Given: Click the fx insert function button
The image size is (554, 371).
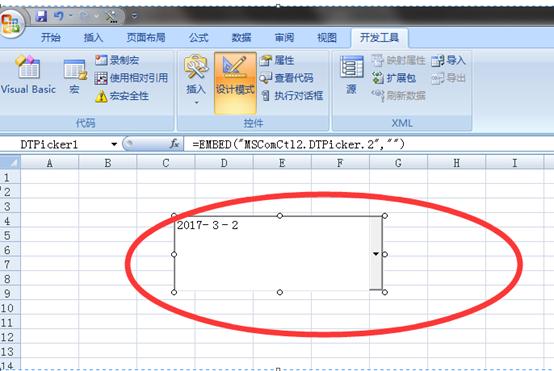Looking at the screenshot, I should click(x=174, y=144).
